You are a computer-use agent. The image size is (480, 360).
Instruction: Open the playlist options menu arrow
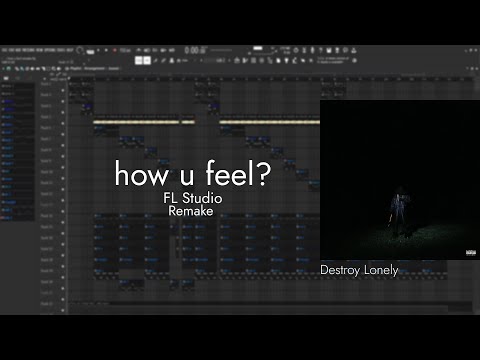coord(3,69)
